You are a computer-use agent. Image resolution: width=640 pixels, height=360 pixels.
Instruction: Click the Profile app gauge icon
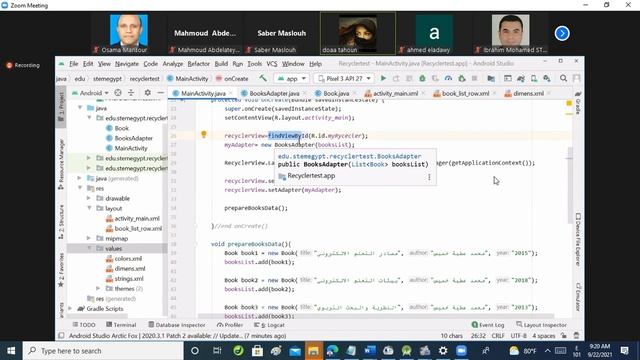tap(449, 78)
